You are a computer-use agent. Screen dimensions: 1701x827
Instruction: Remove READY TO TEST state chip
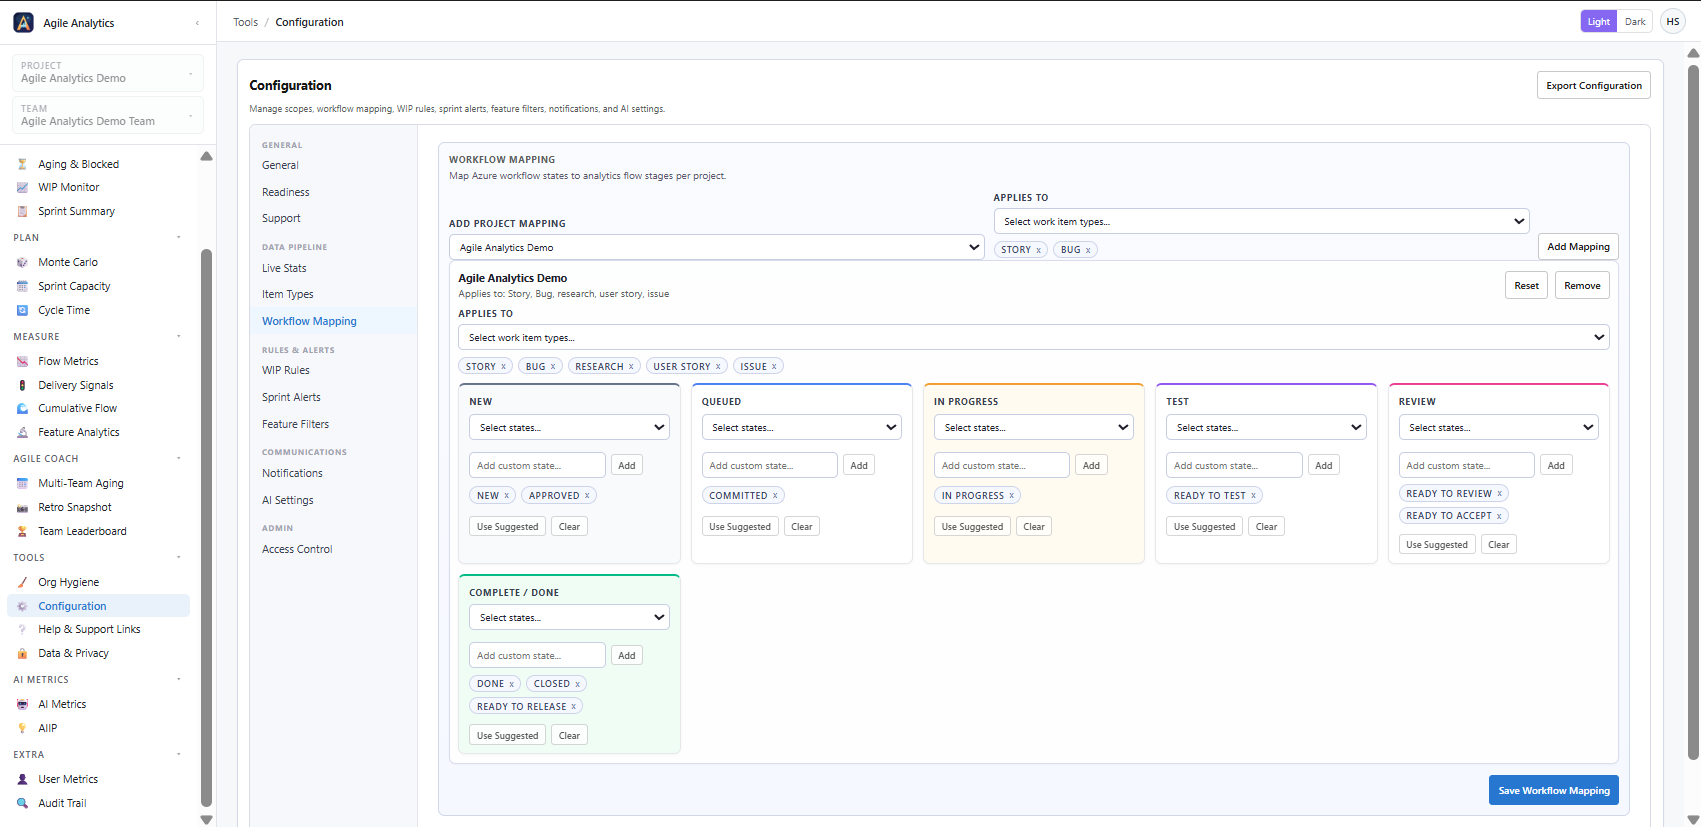pos(1253,496)
